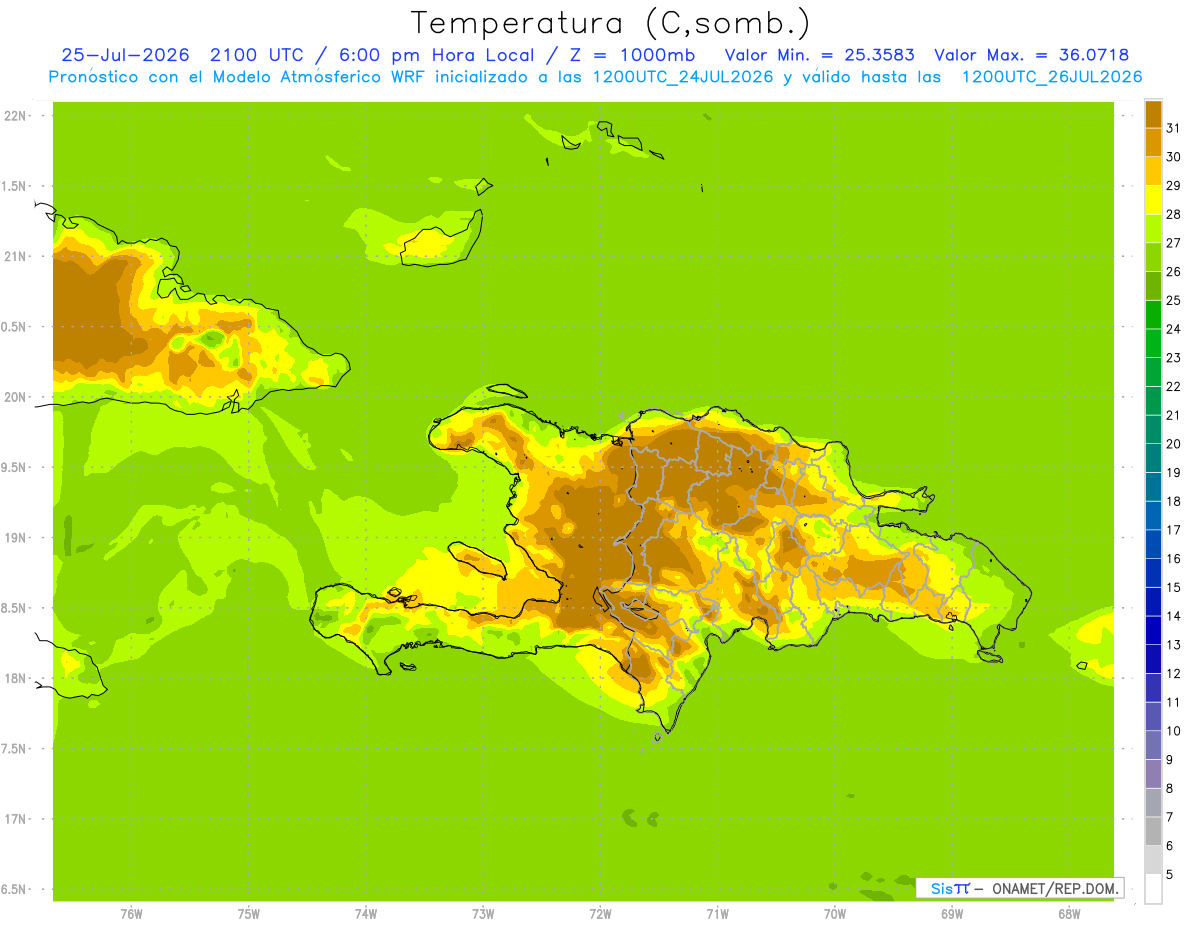Click the '76W' longitude label
The width and height of the screenshot is (1200, 927).
[x=131, y=913]
